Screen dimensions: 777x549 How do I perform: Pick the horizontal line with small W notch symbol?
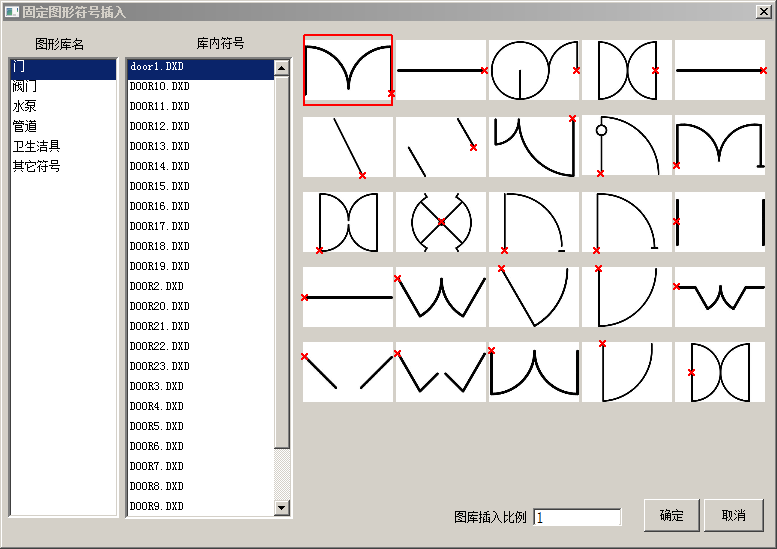[720, 297]
